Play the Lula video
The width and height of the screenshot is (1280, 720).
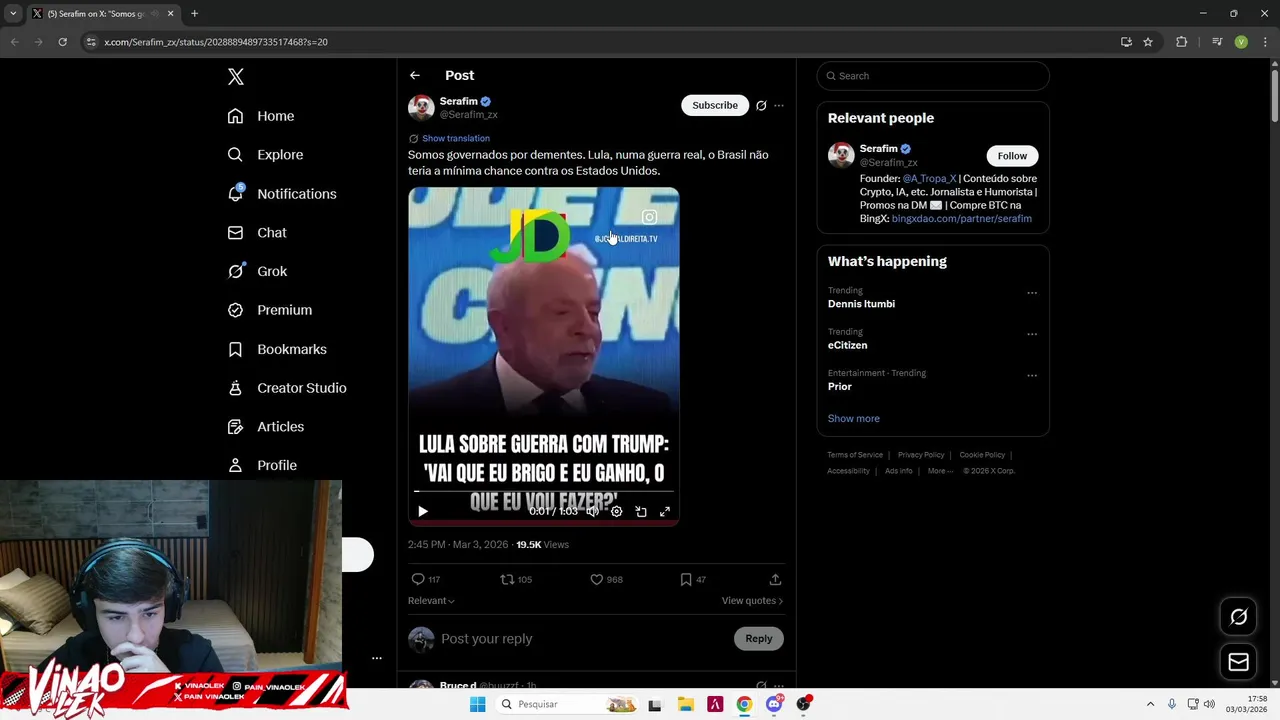[x=423, y=511]
